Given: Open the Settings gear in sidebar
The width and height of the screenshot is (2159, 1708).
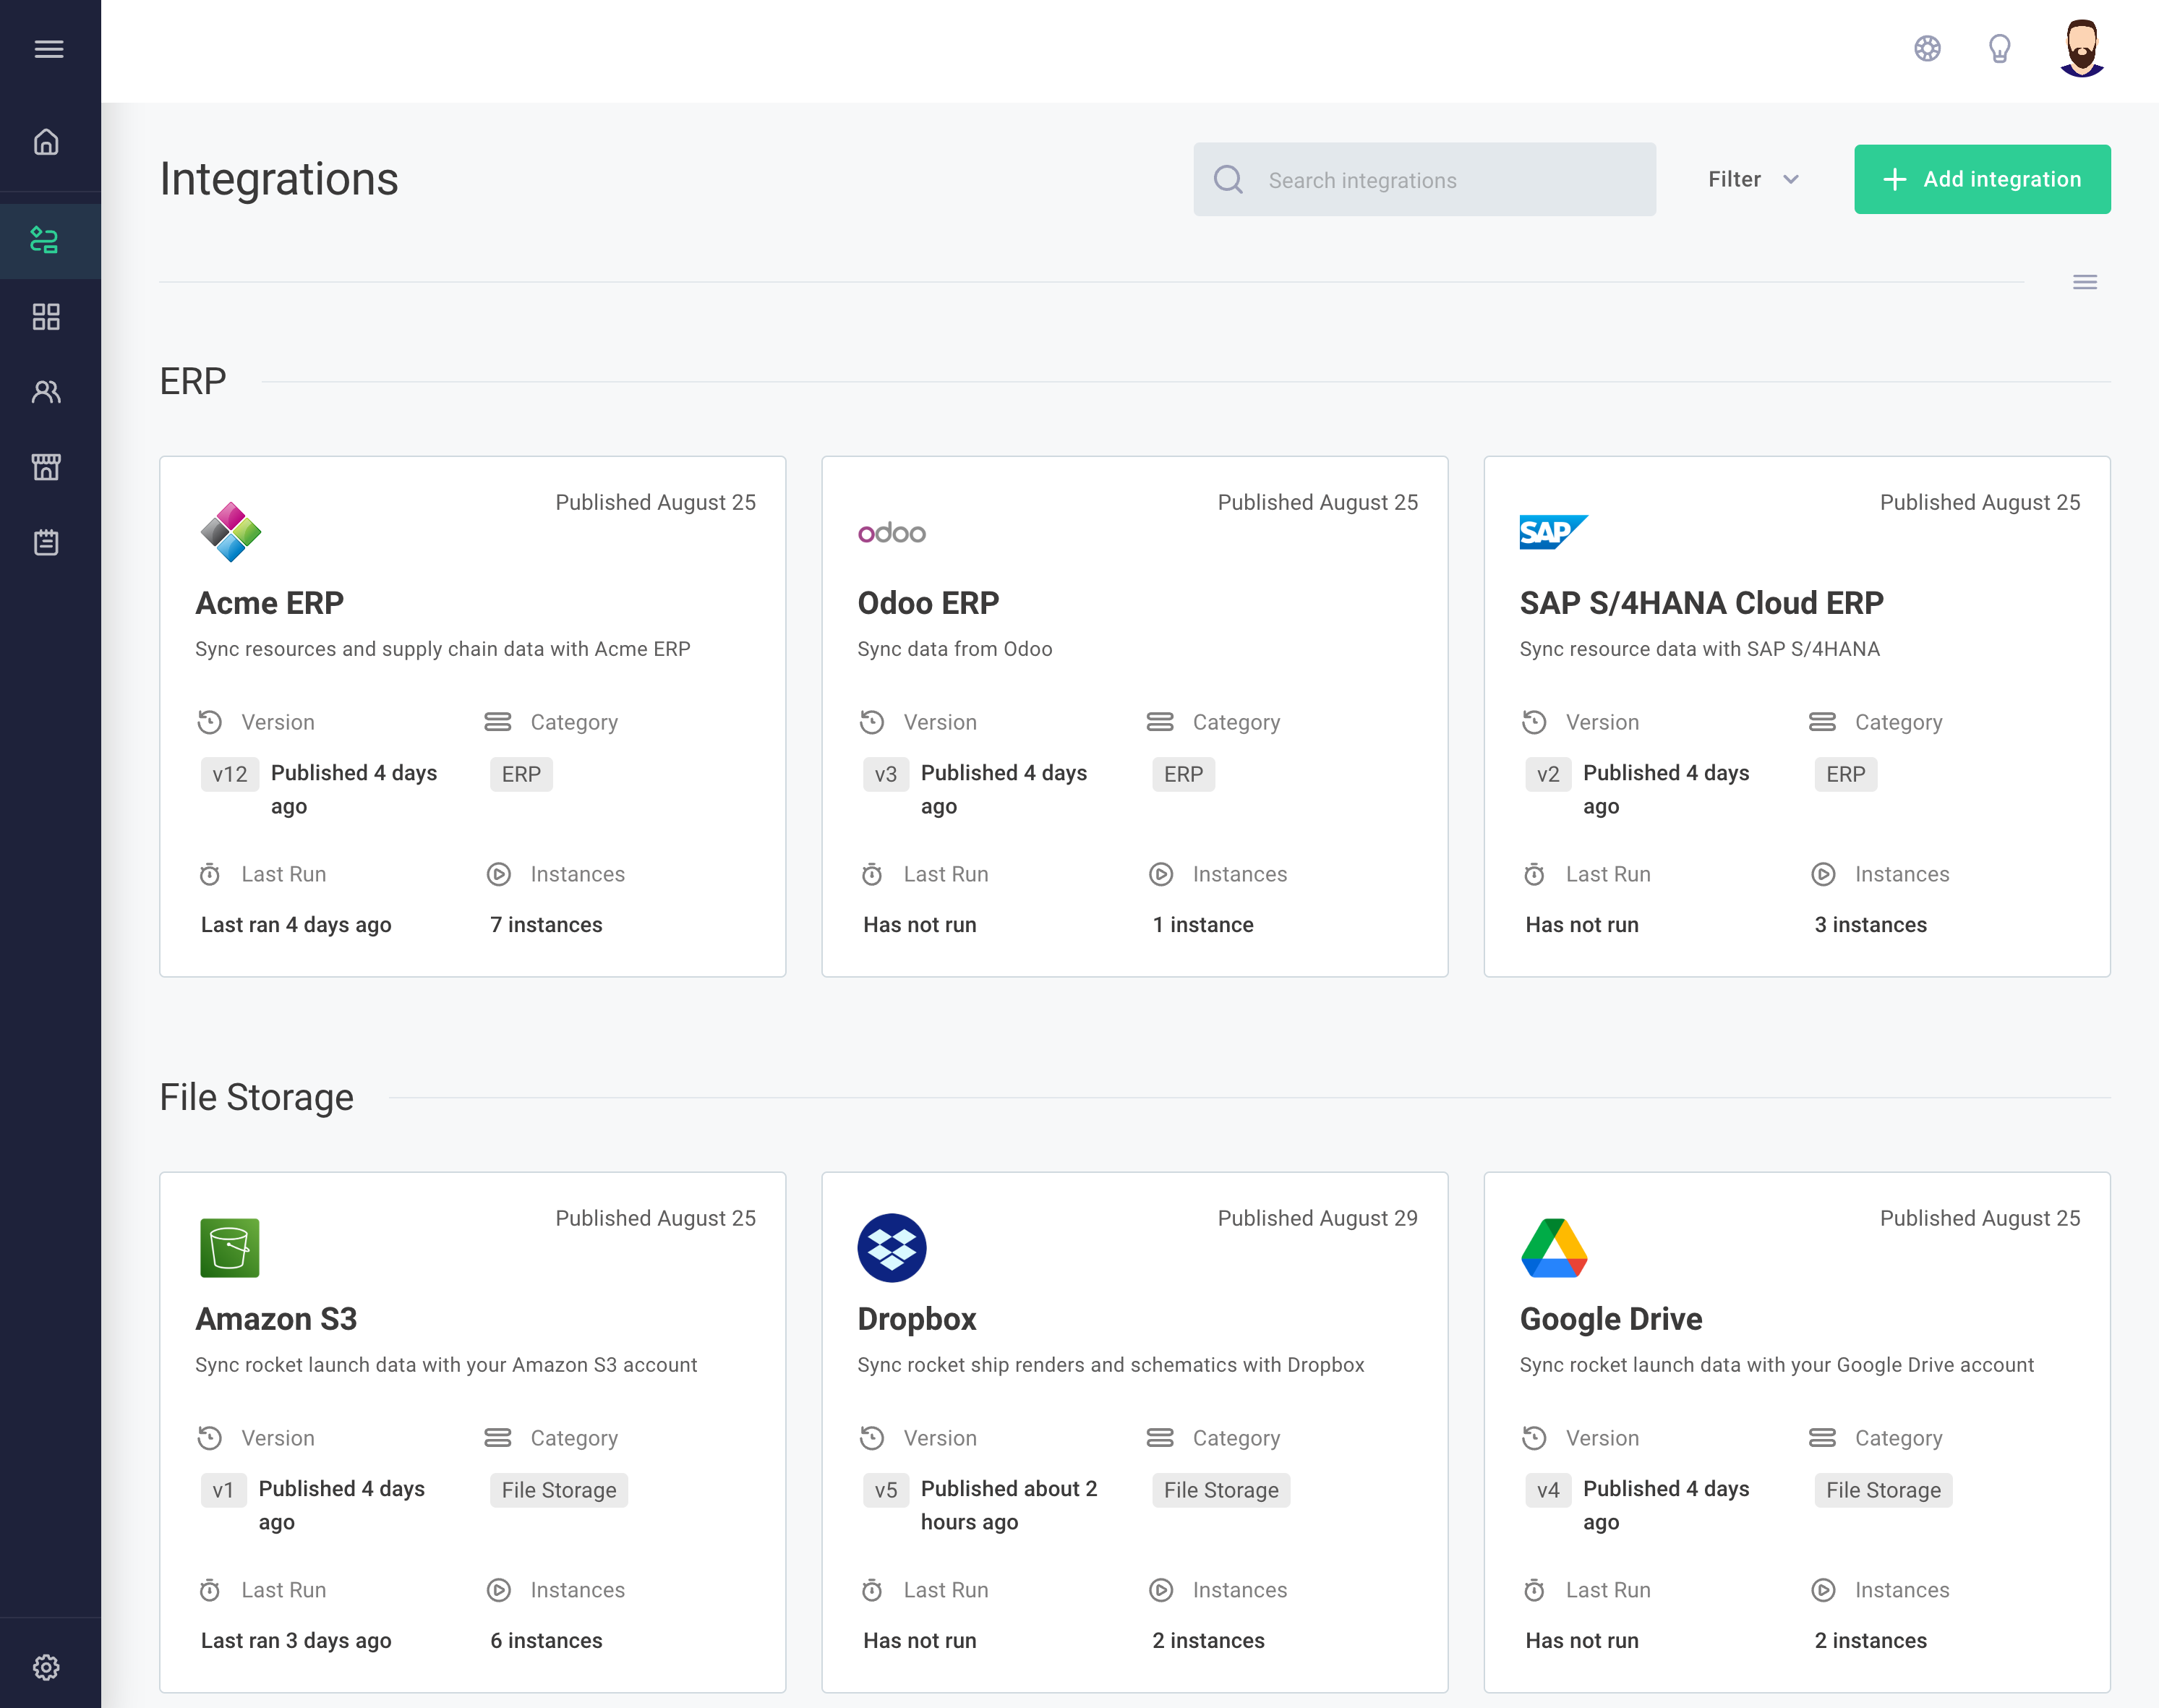Looking at the screenshot, I should [x=47, y=1666].
